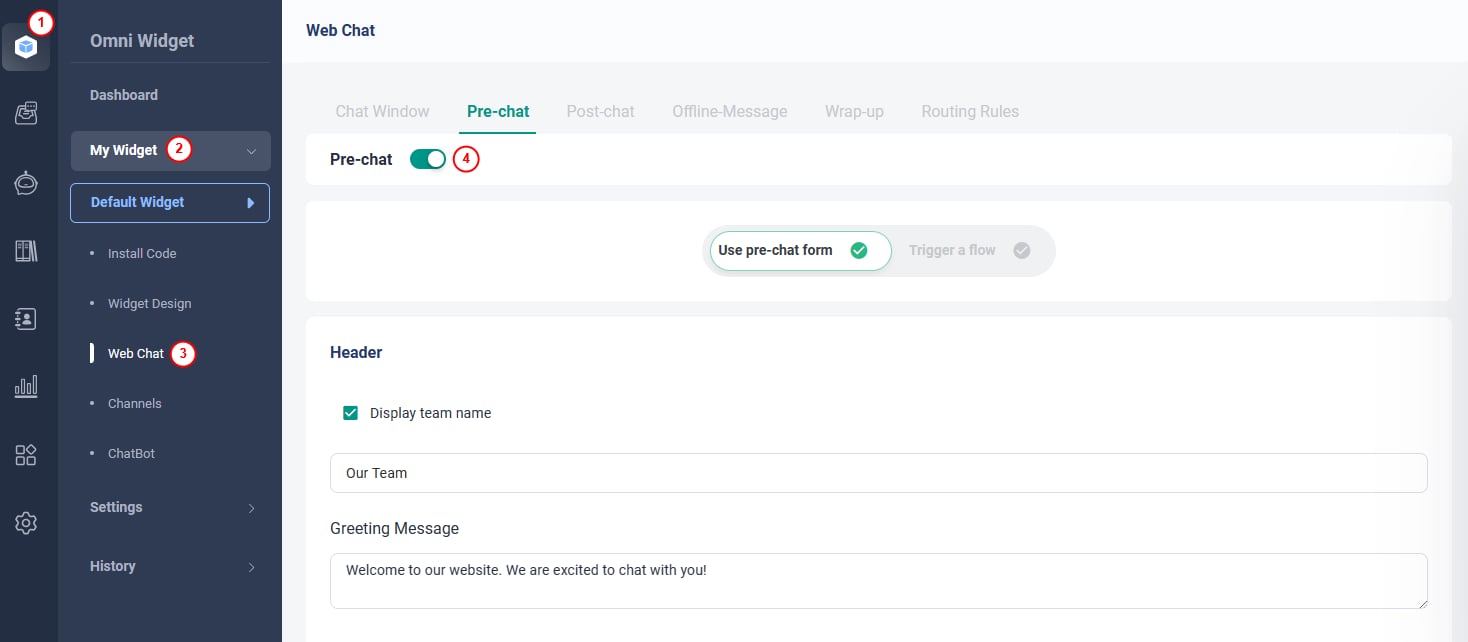Open the settings gear icon
Viewport: 1468px width, 642px height.
(x=26, y=523)
